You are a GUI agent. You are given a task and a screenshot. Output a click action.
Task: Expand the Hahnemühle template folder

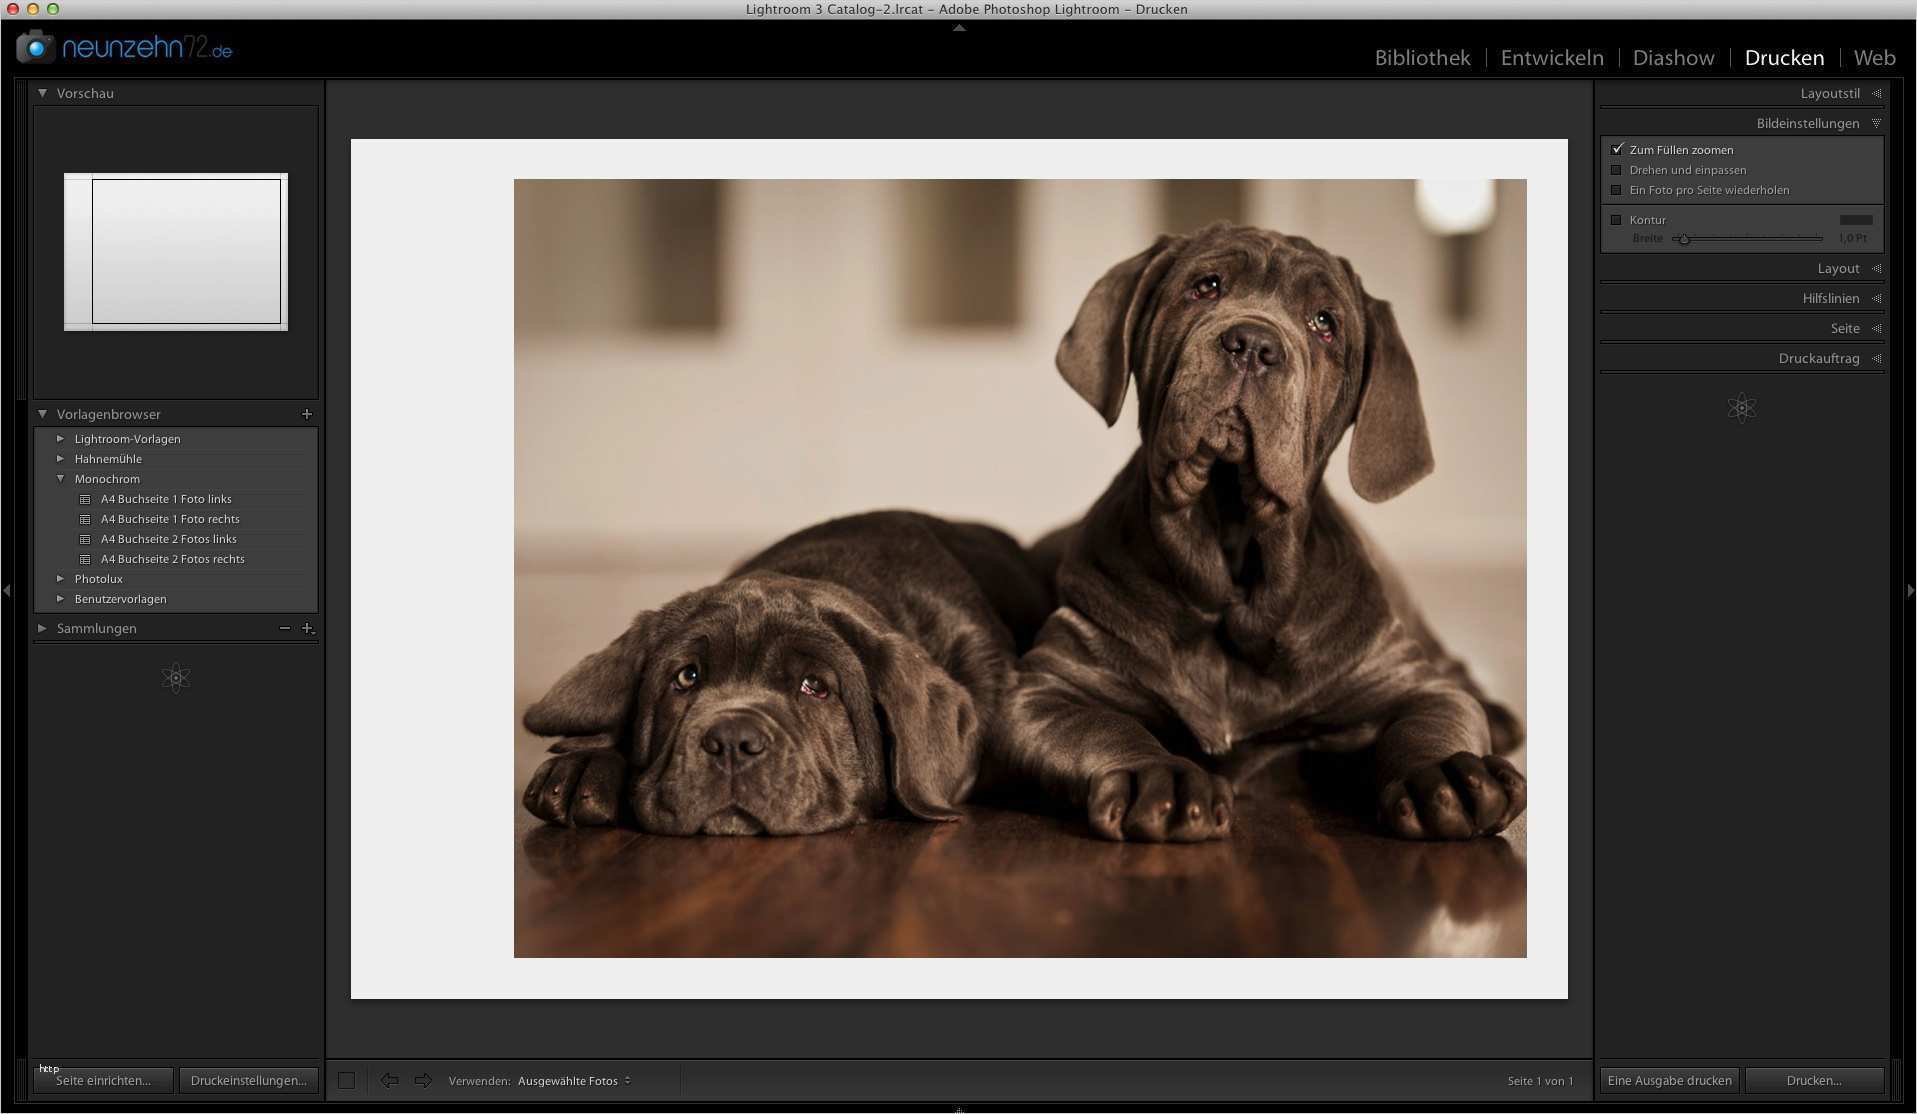(61, 459)
